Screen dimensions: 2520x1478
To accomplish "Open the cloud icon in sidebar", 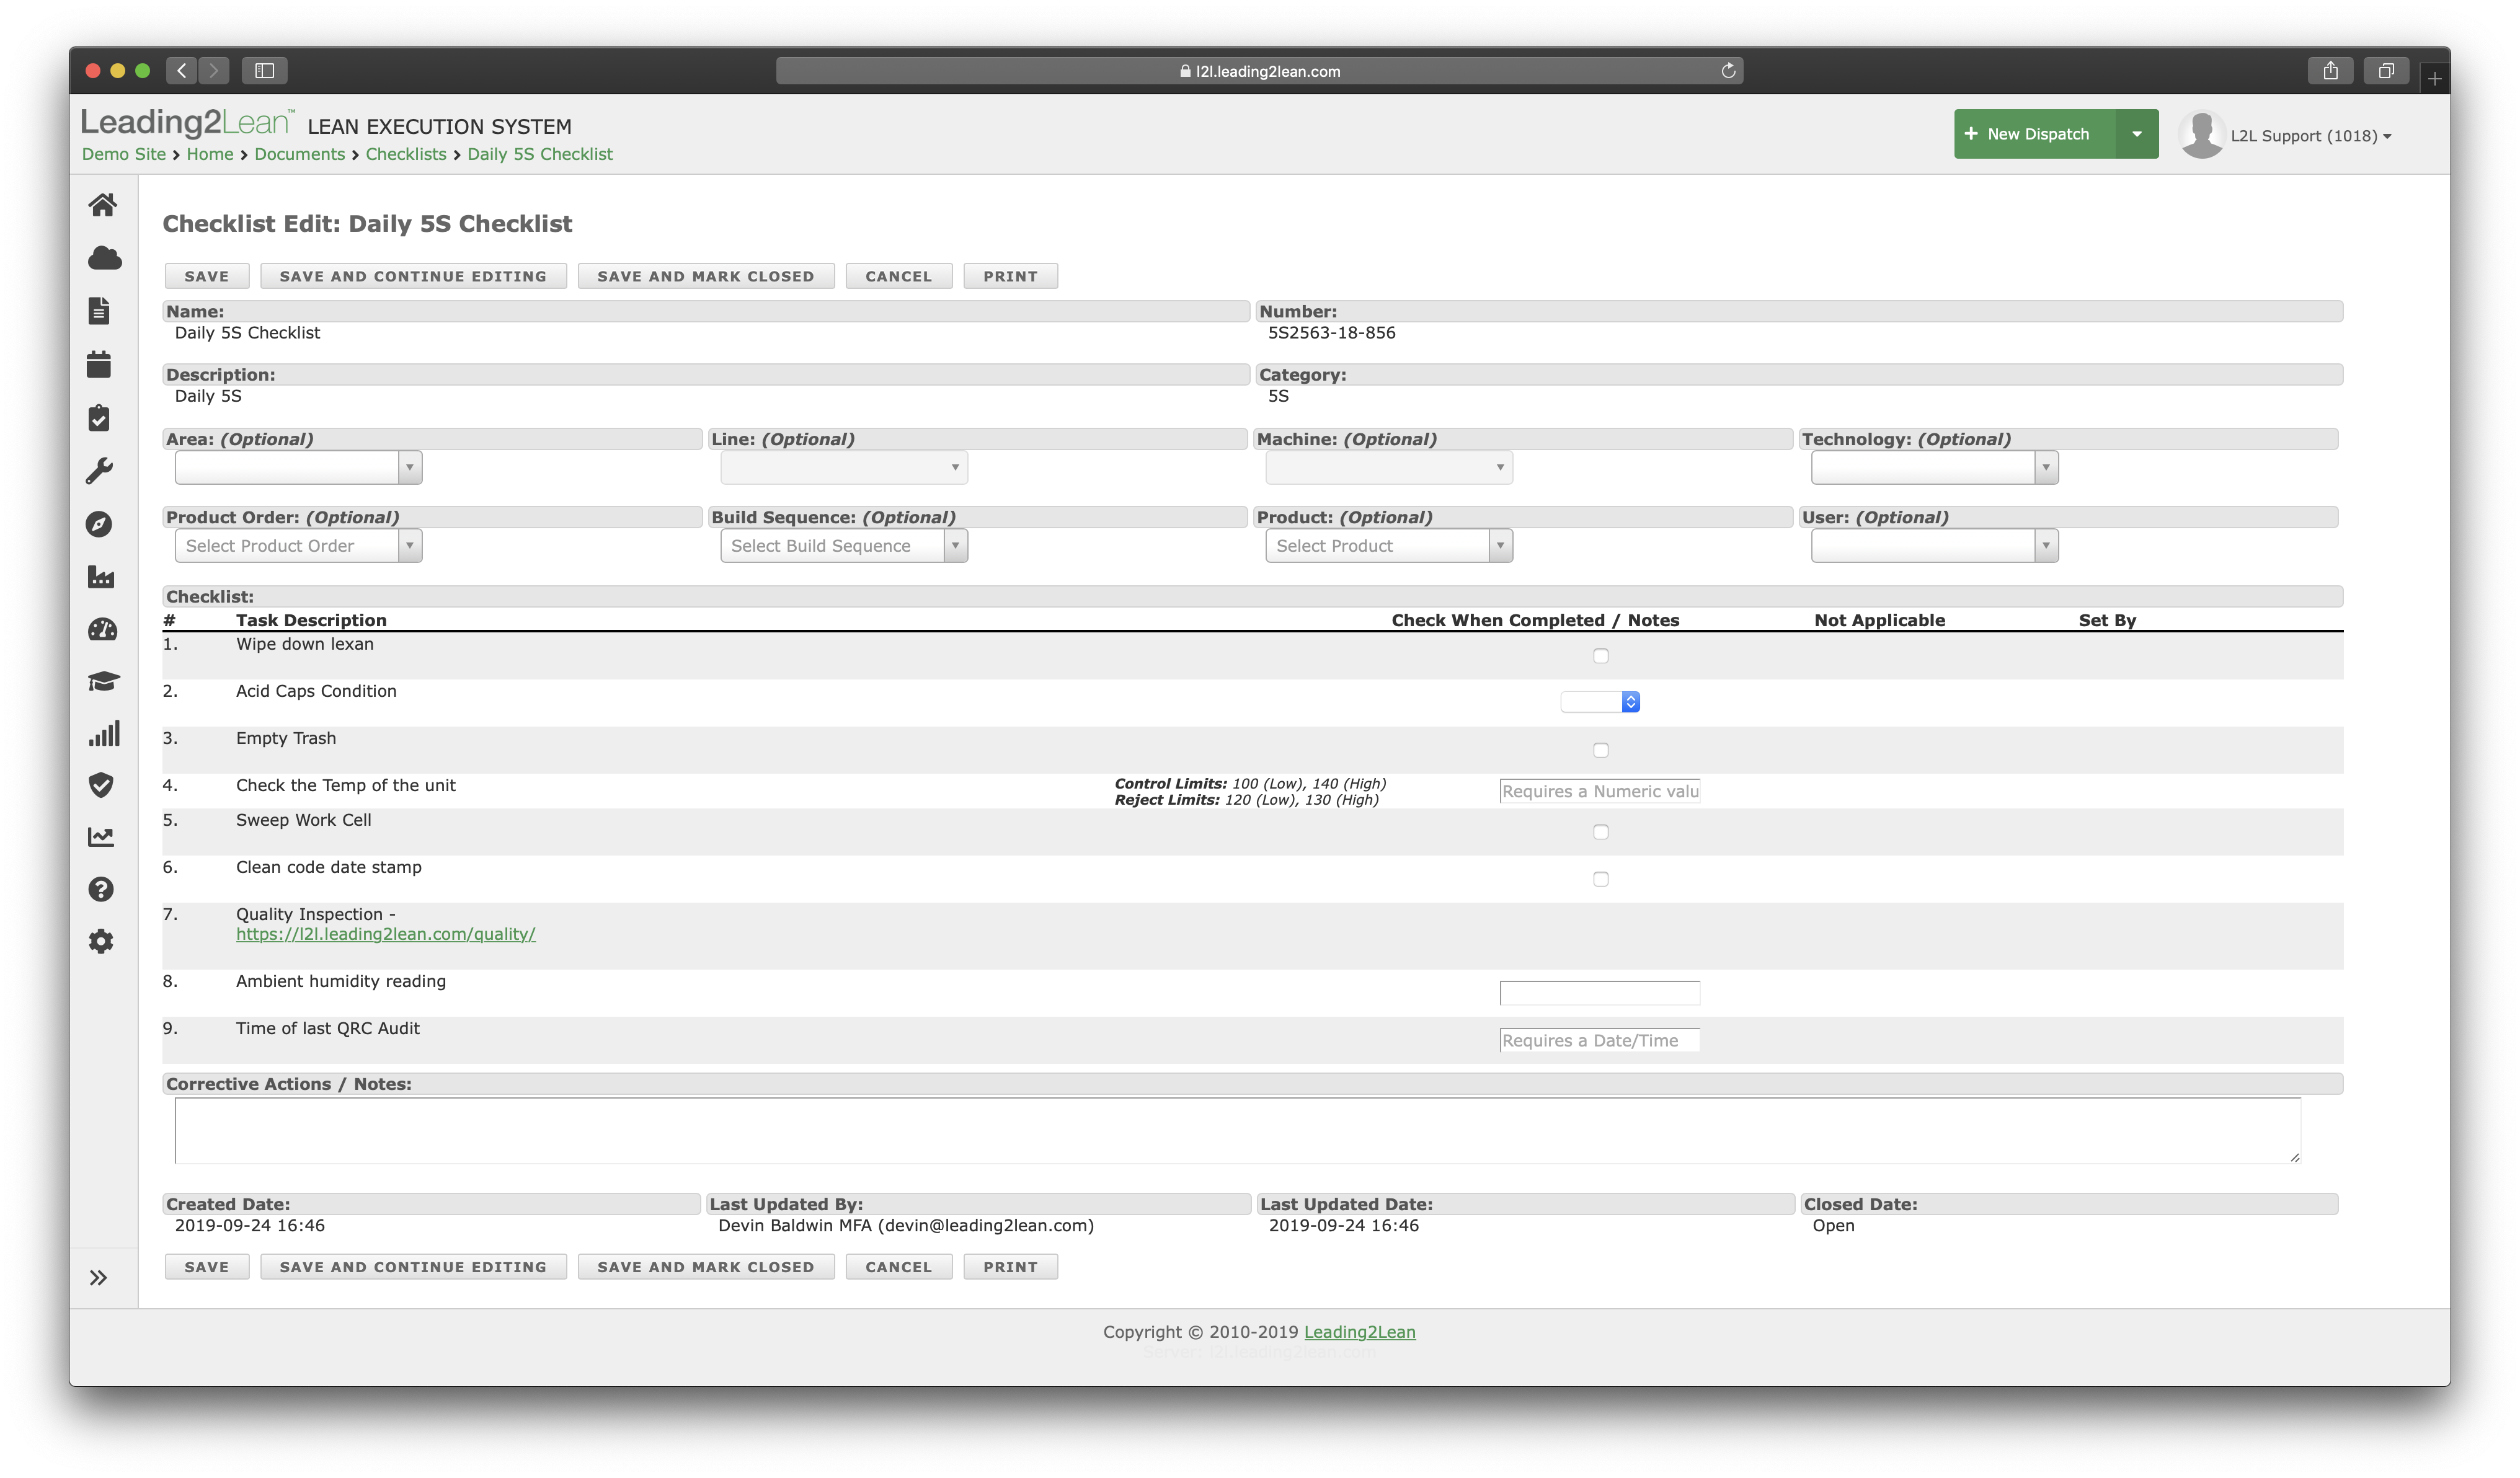I will click(x=104, y=258).
